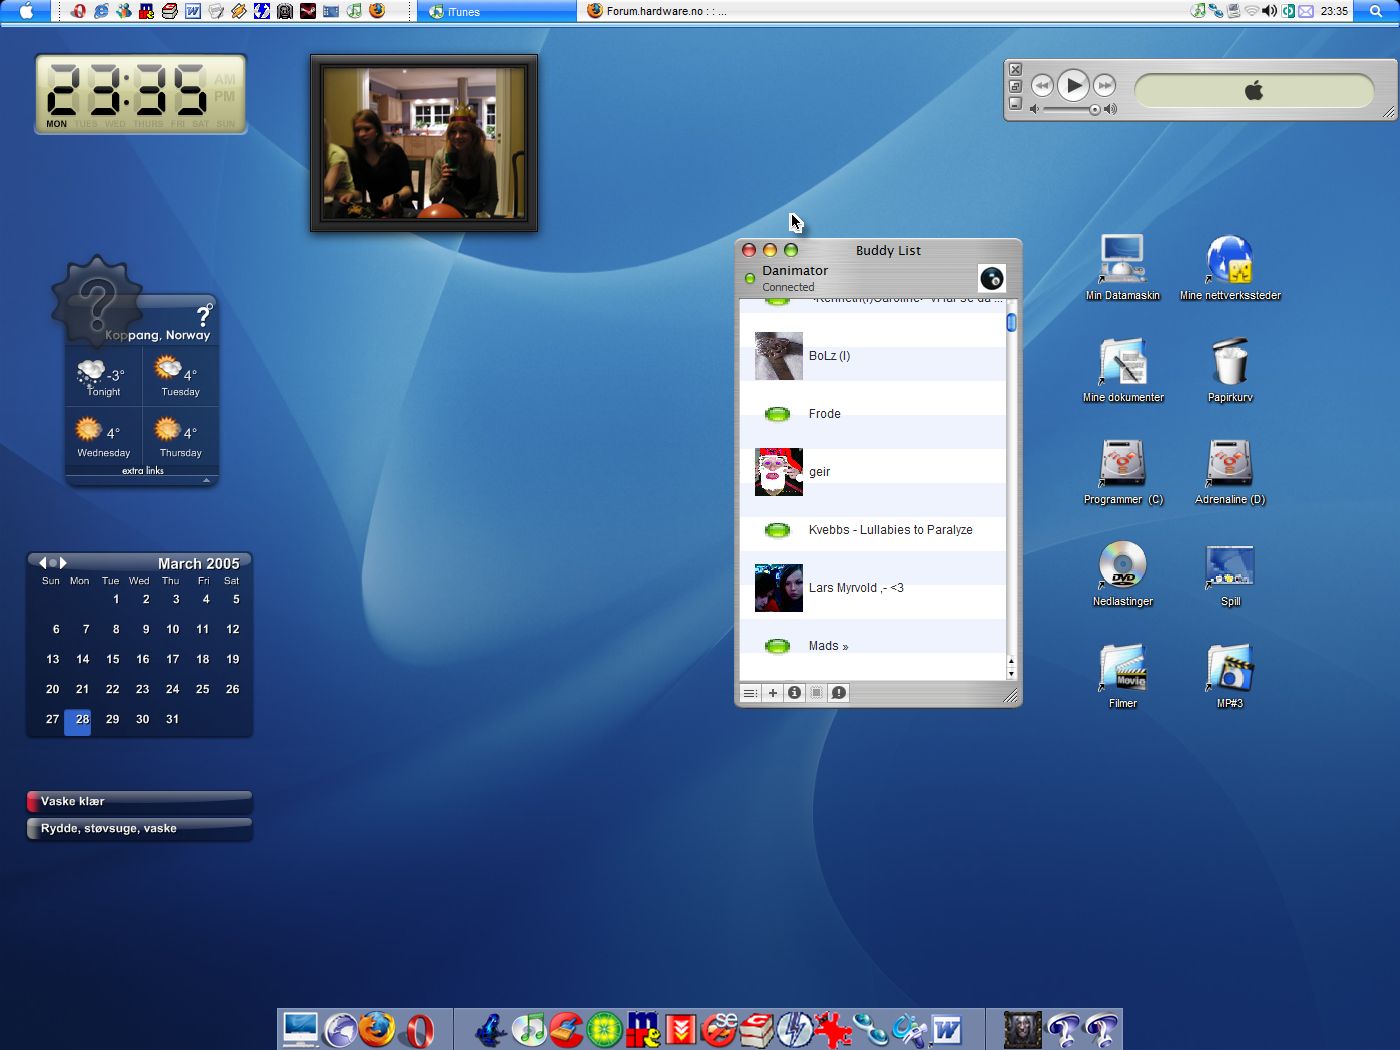
Task: Click the Word quick launch icon
Action: click(x=193, y=11)
